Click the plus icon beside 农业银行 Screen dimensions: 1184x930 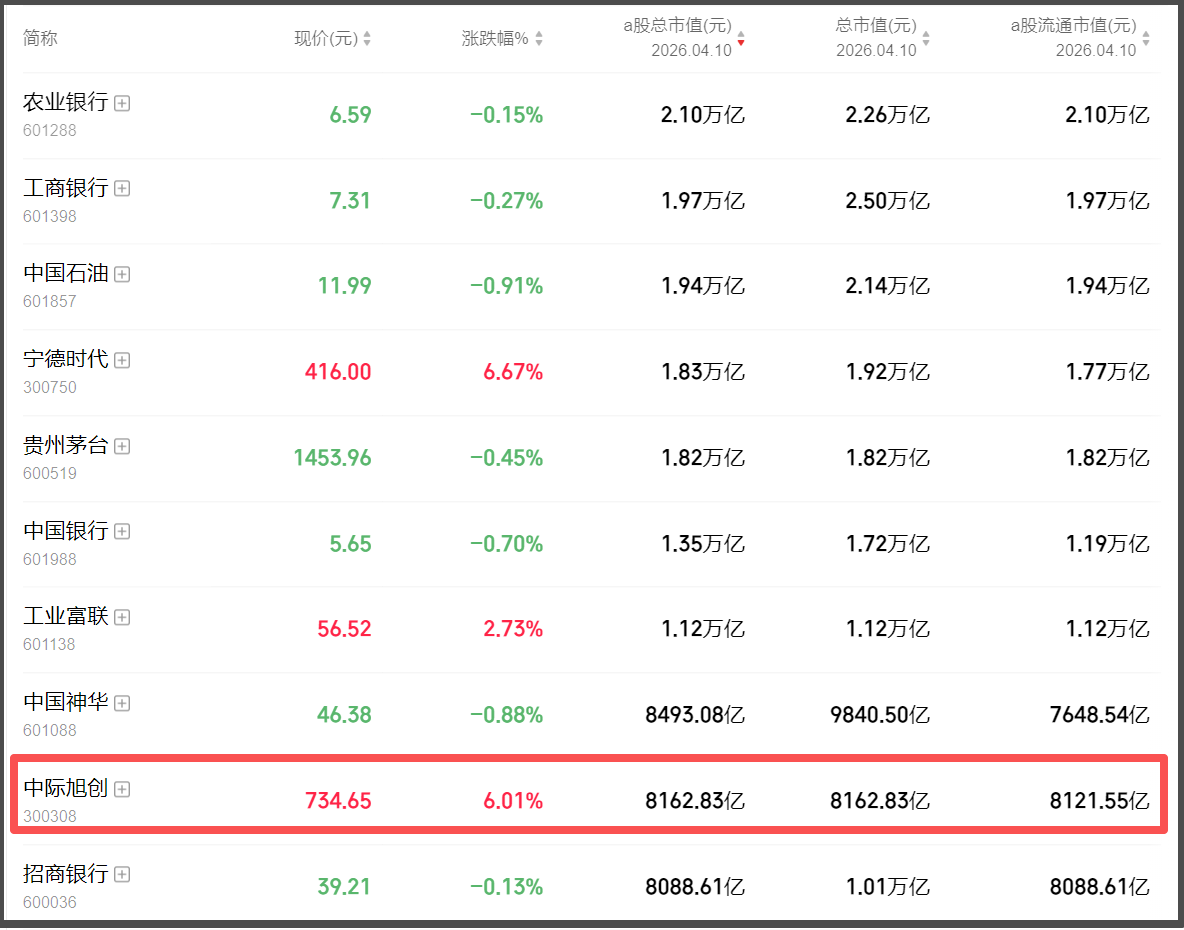tap(122, 103)
